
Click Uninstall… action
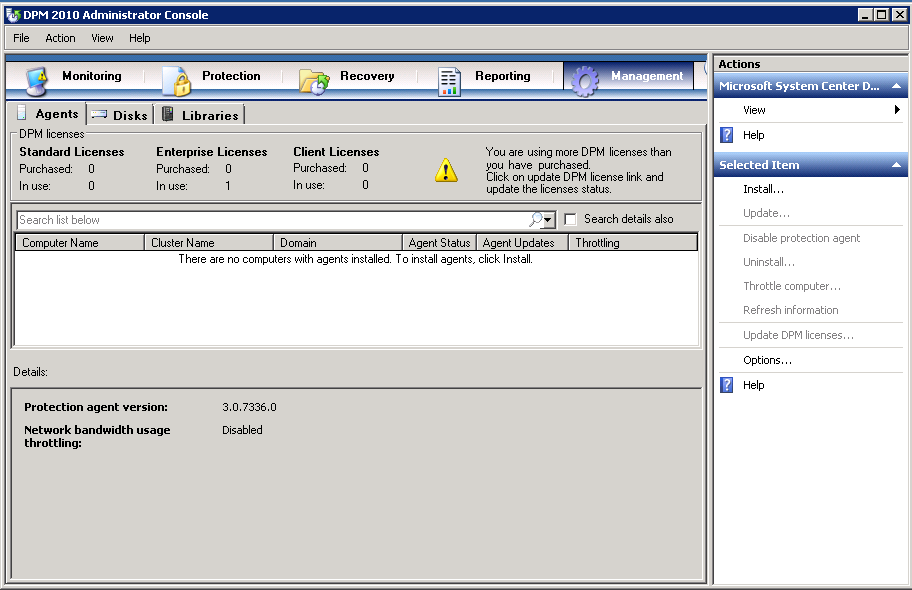768,262
